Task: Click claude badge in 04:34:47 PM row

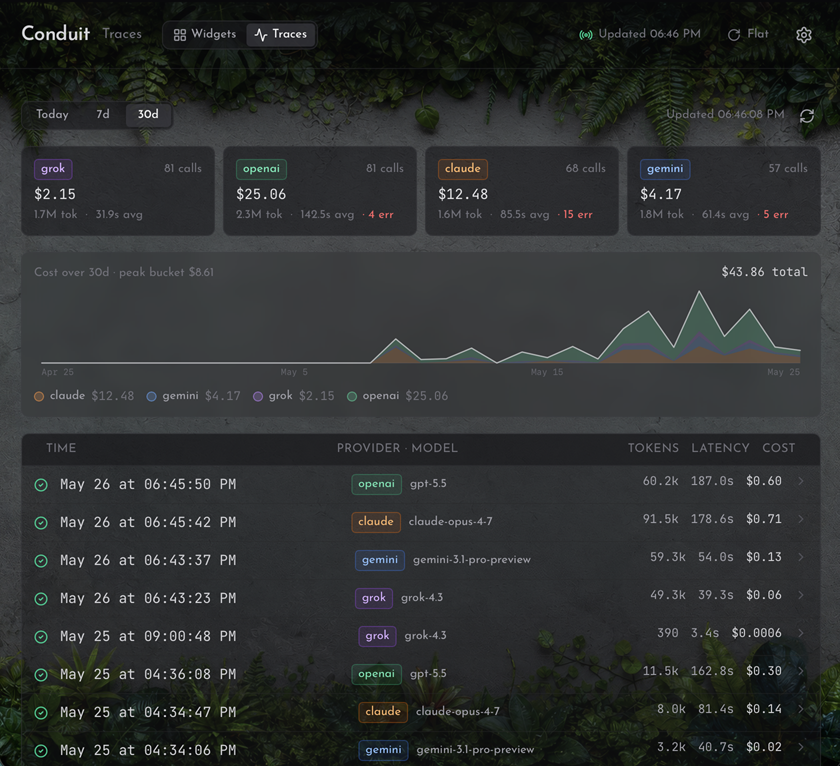Action: (383, 712)
